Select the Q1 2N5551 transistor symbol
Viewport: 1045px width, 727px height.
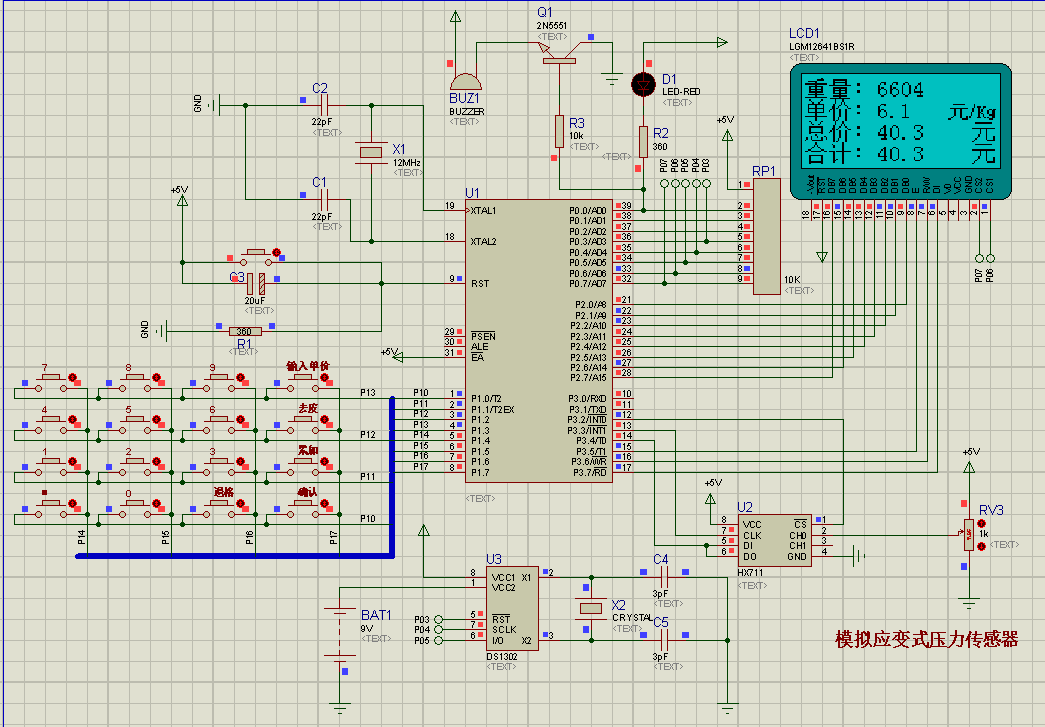click(x=558, y=53)
